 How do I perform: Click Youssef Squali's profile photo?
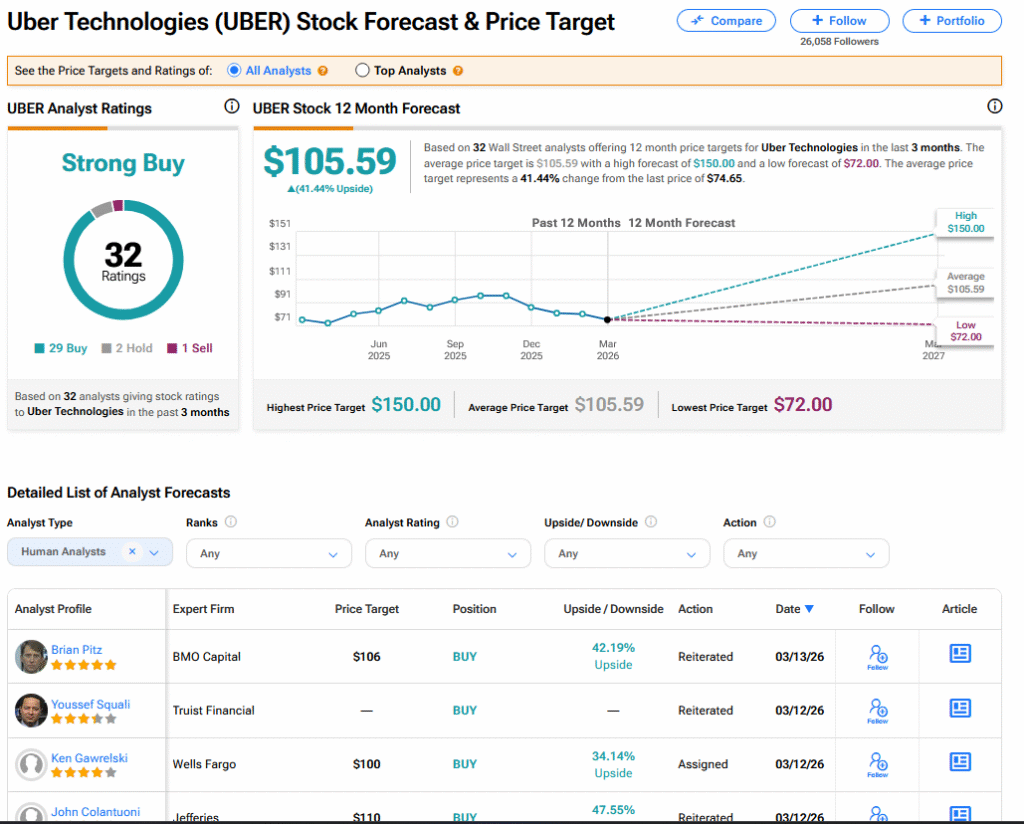pos(32,710)
